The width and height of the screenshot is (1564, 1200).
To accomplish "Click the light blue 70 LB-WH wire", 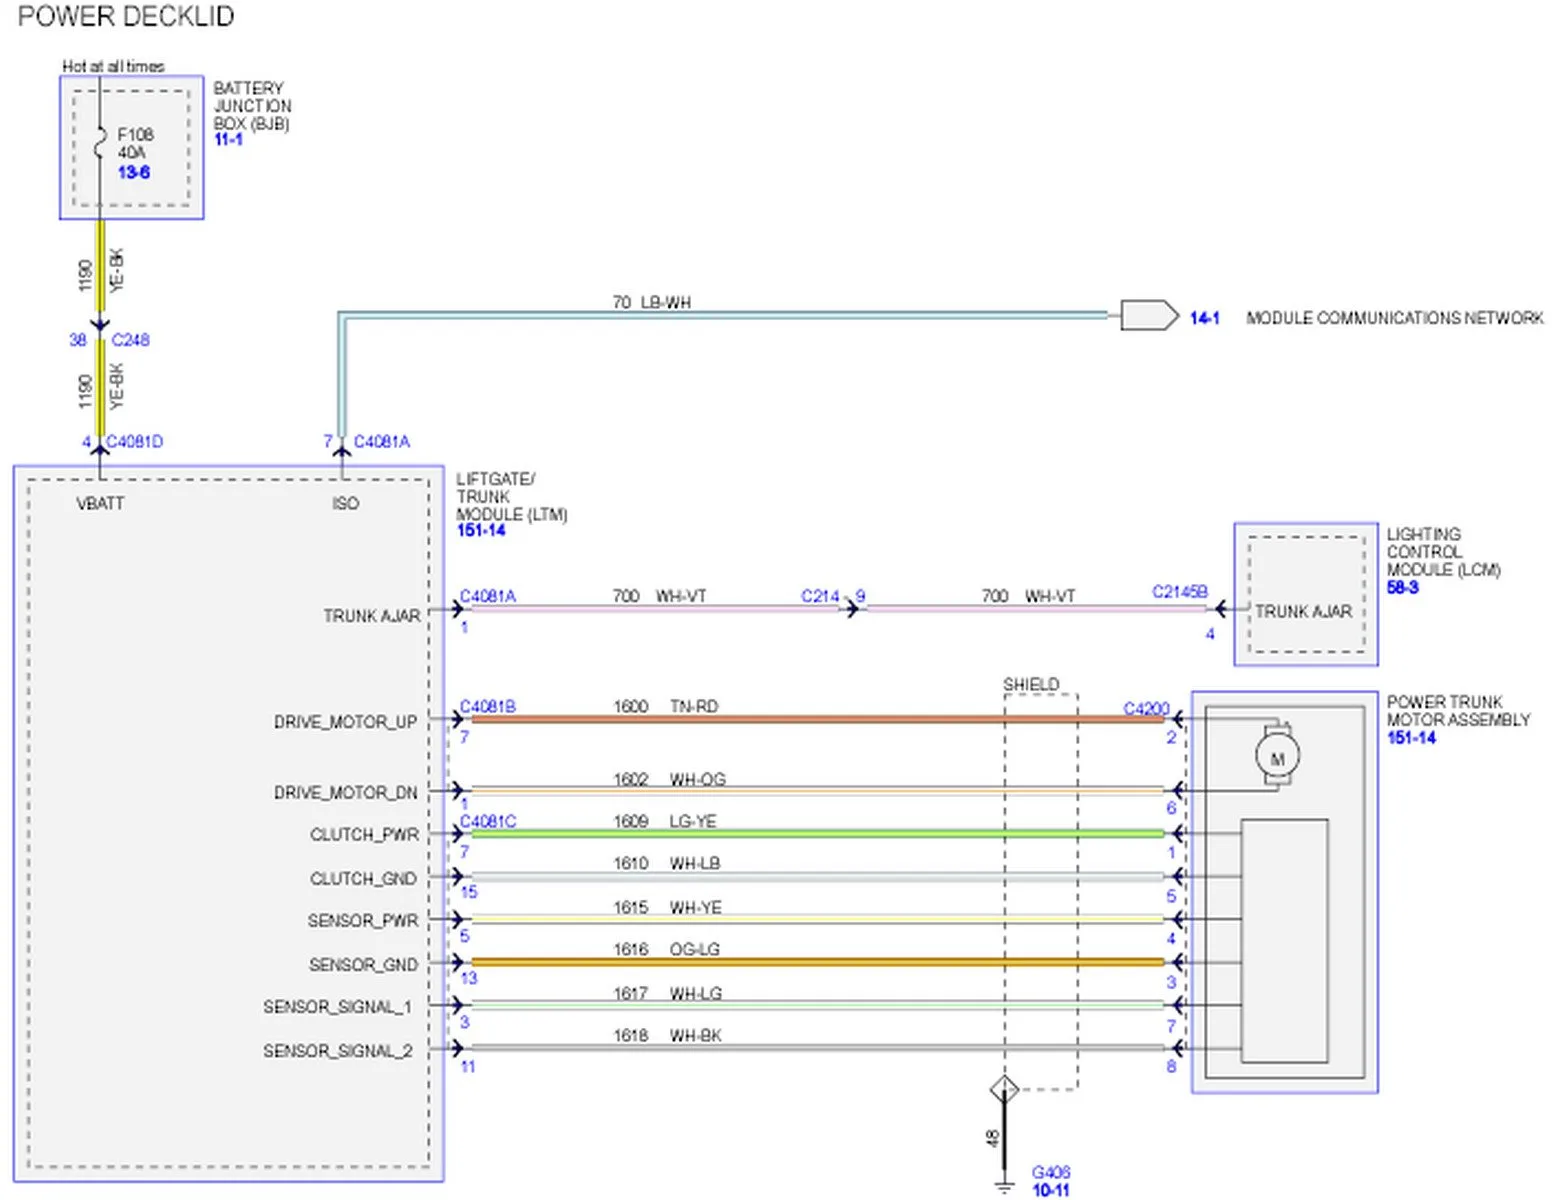I will pyautogui.click(x=724, y=316).
